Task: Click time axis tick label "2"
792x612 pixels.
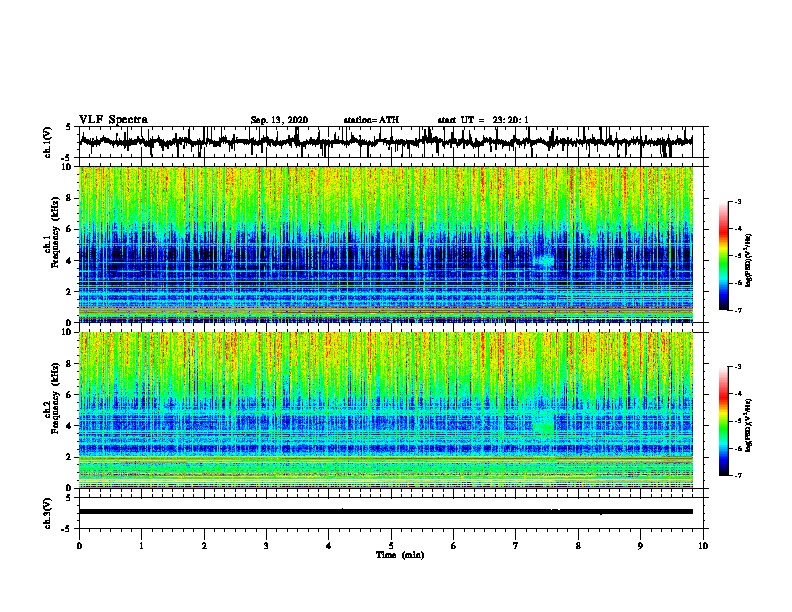Action: (x=204, y=546)
